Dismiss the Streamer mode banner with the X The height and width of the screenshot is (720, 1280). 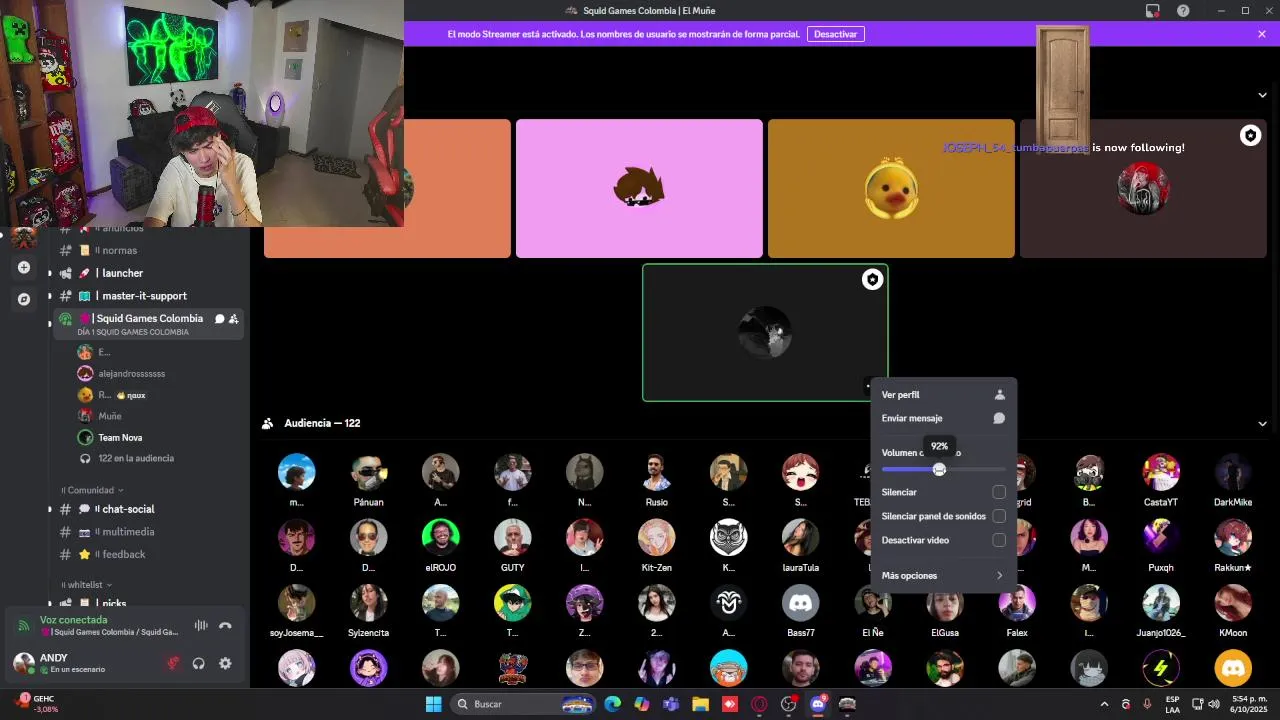(1262, 34)
